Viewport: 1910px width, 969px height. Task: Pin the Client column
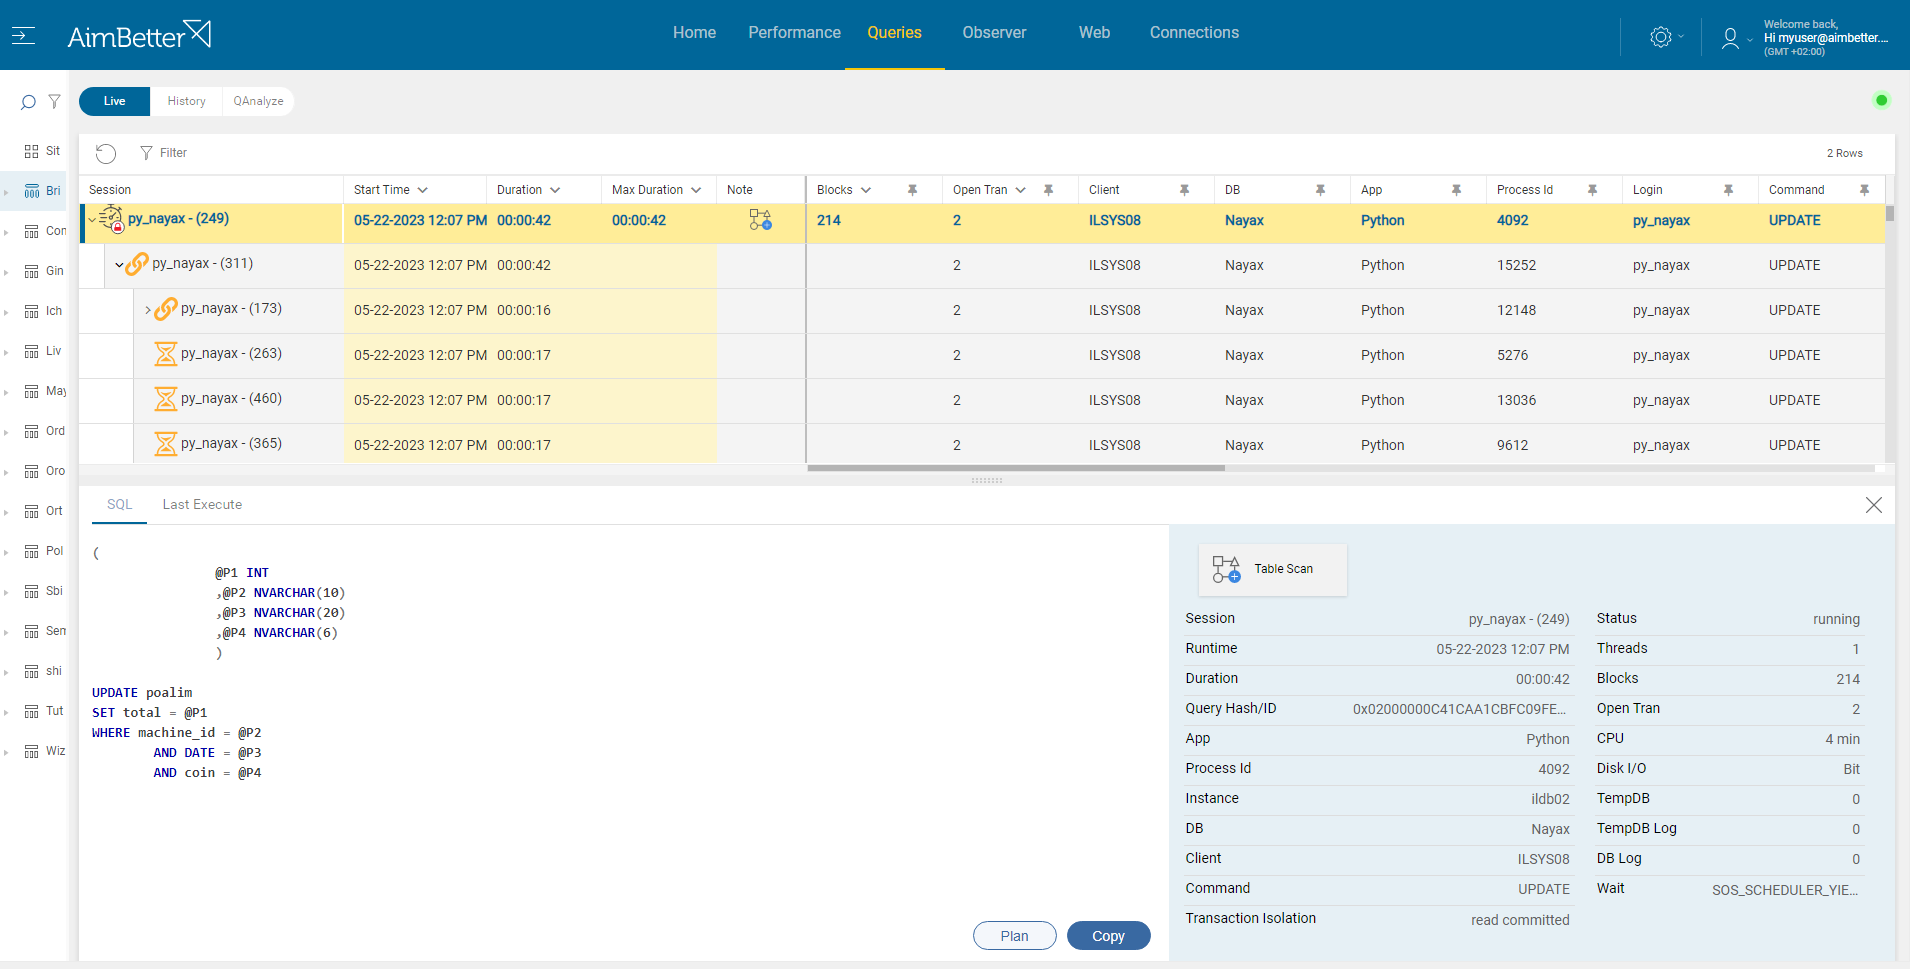1185,190
